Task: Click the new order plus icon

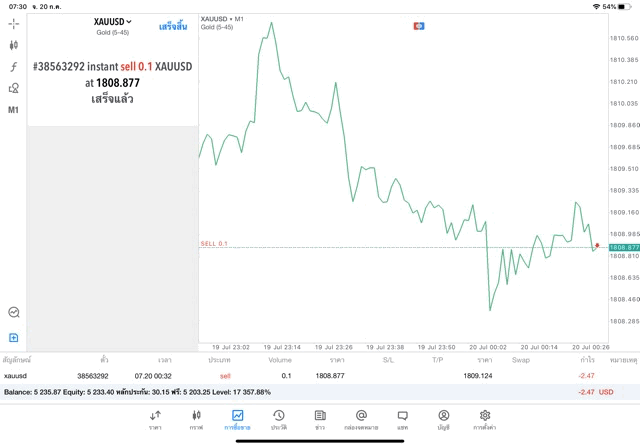Action: click(14, 337)
